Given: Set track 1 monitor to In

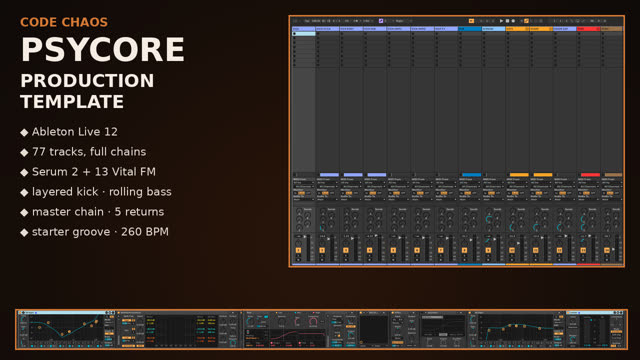Looking at the screenshot, I should click(295, 193).
